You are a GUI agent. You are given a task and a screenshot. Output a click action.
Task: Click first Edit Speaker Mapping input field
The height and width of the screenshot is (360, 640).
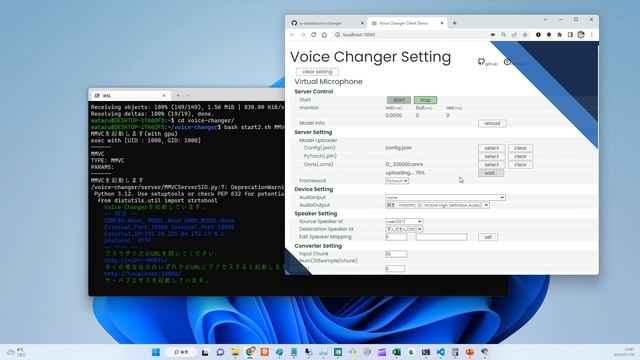point(396,237)
